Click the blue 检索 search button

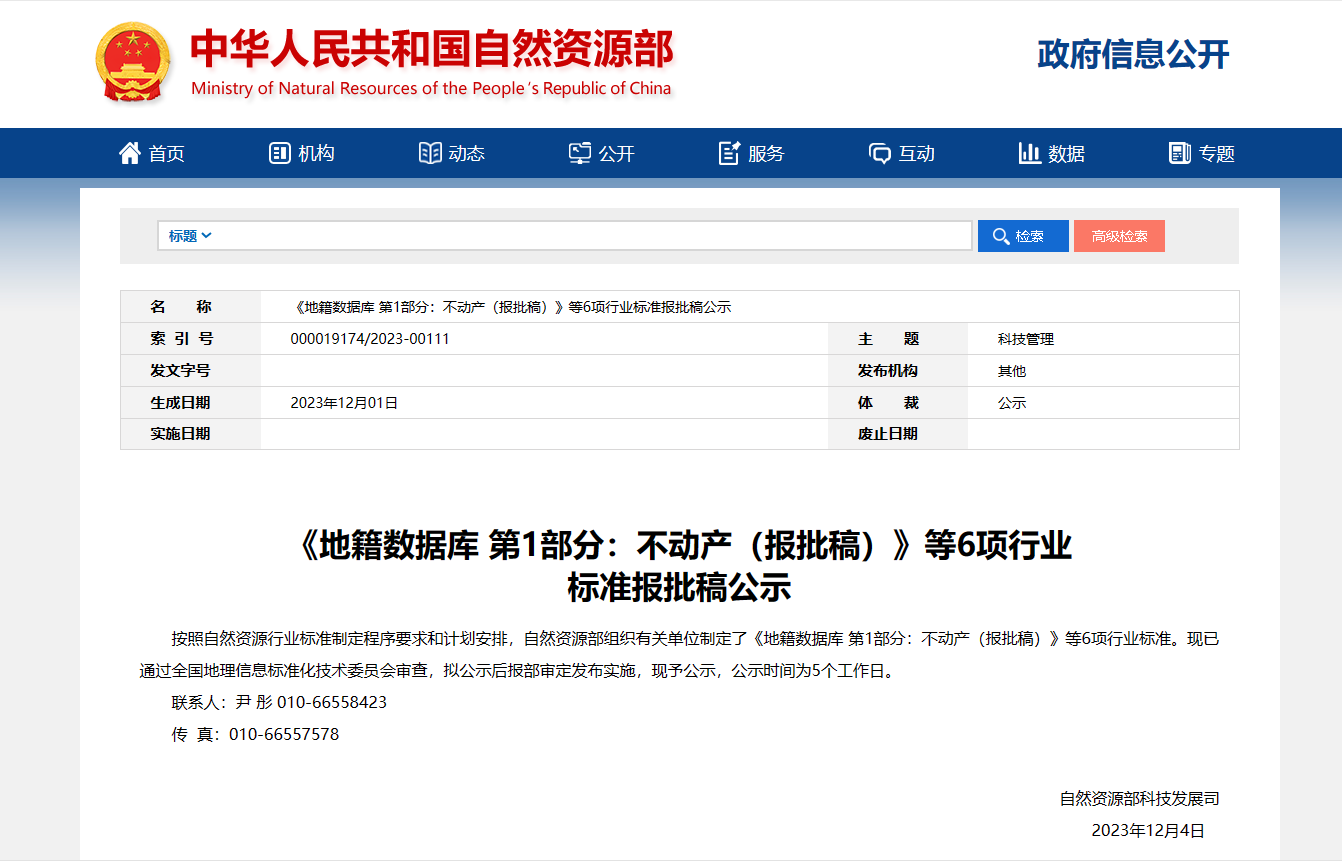tap(1023, 235)
